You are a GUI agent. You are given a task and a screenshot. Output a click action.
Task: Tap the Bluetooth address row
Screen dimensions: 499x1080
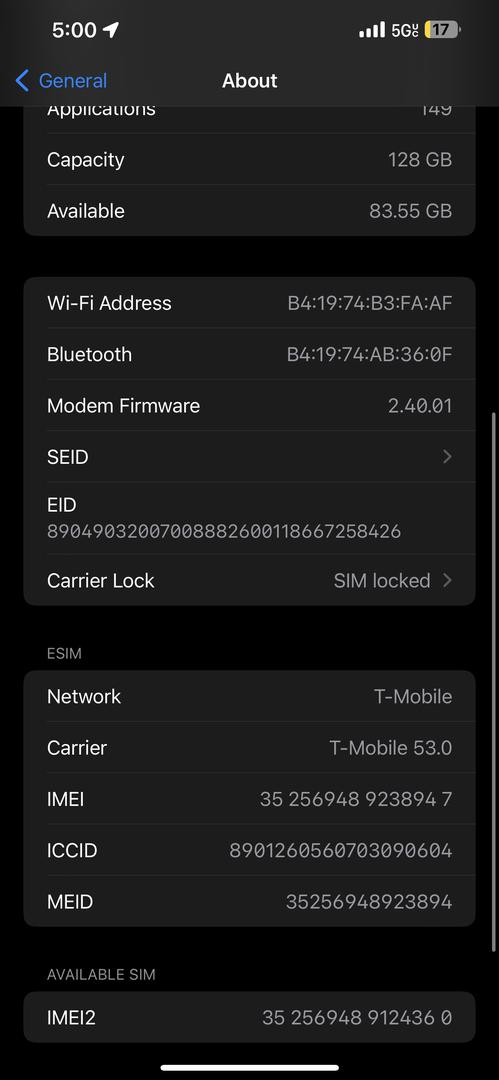250,354
